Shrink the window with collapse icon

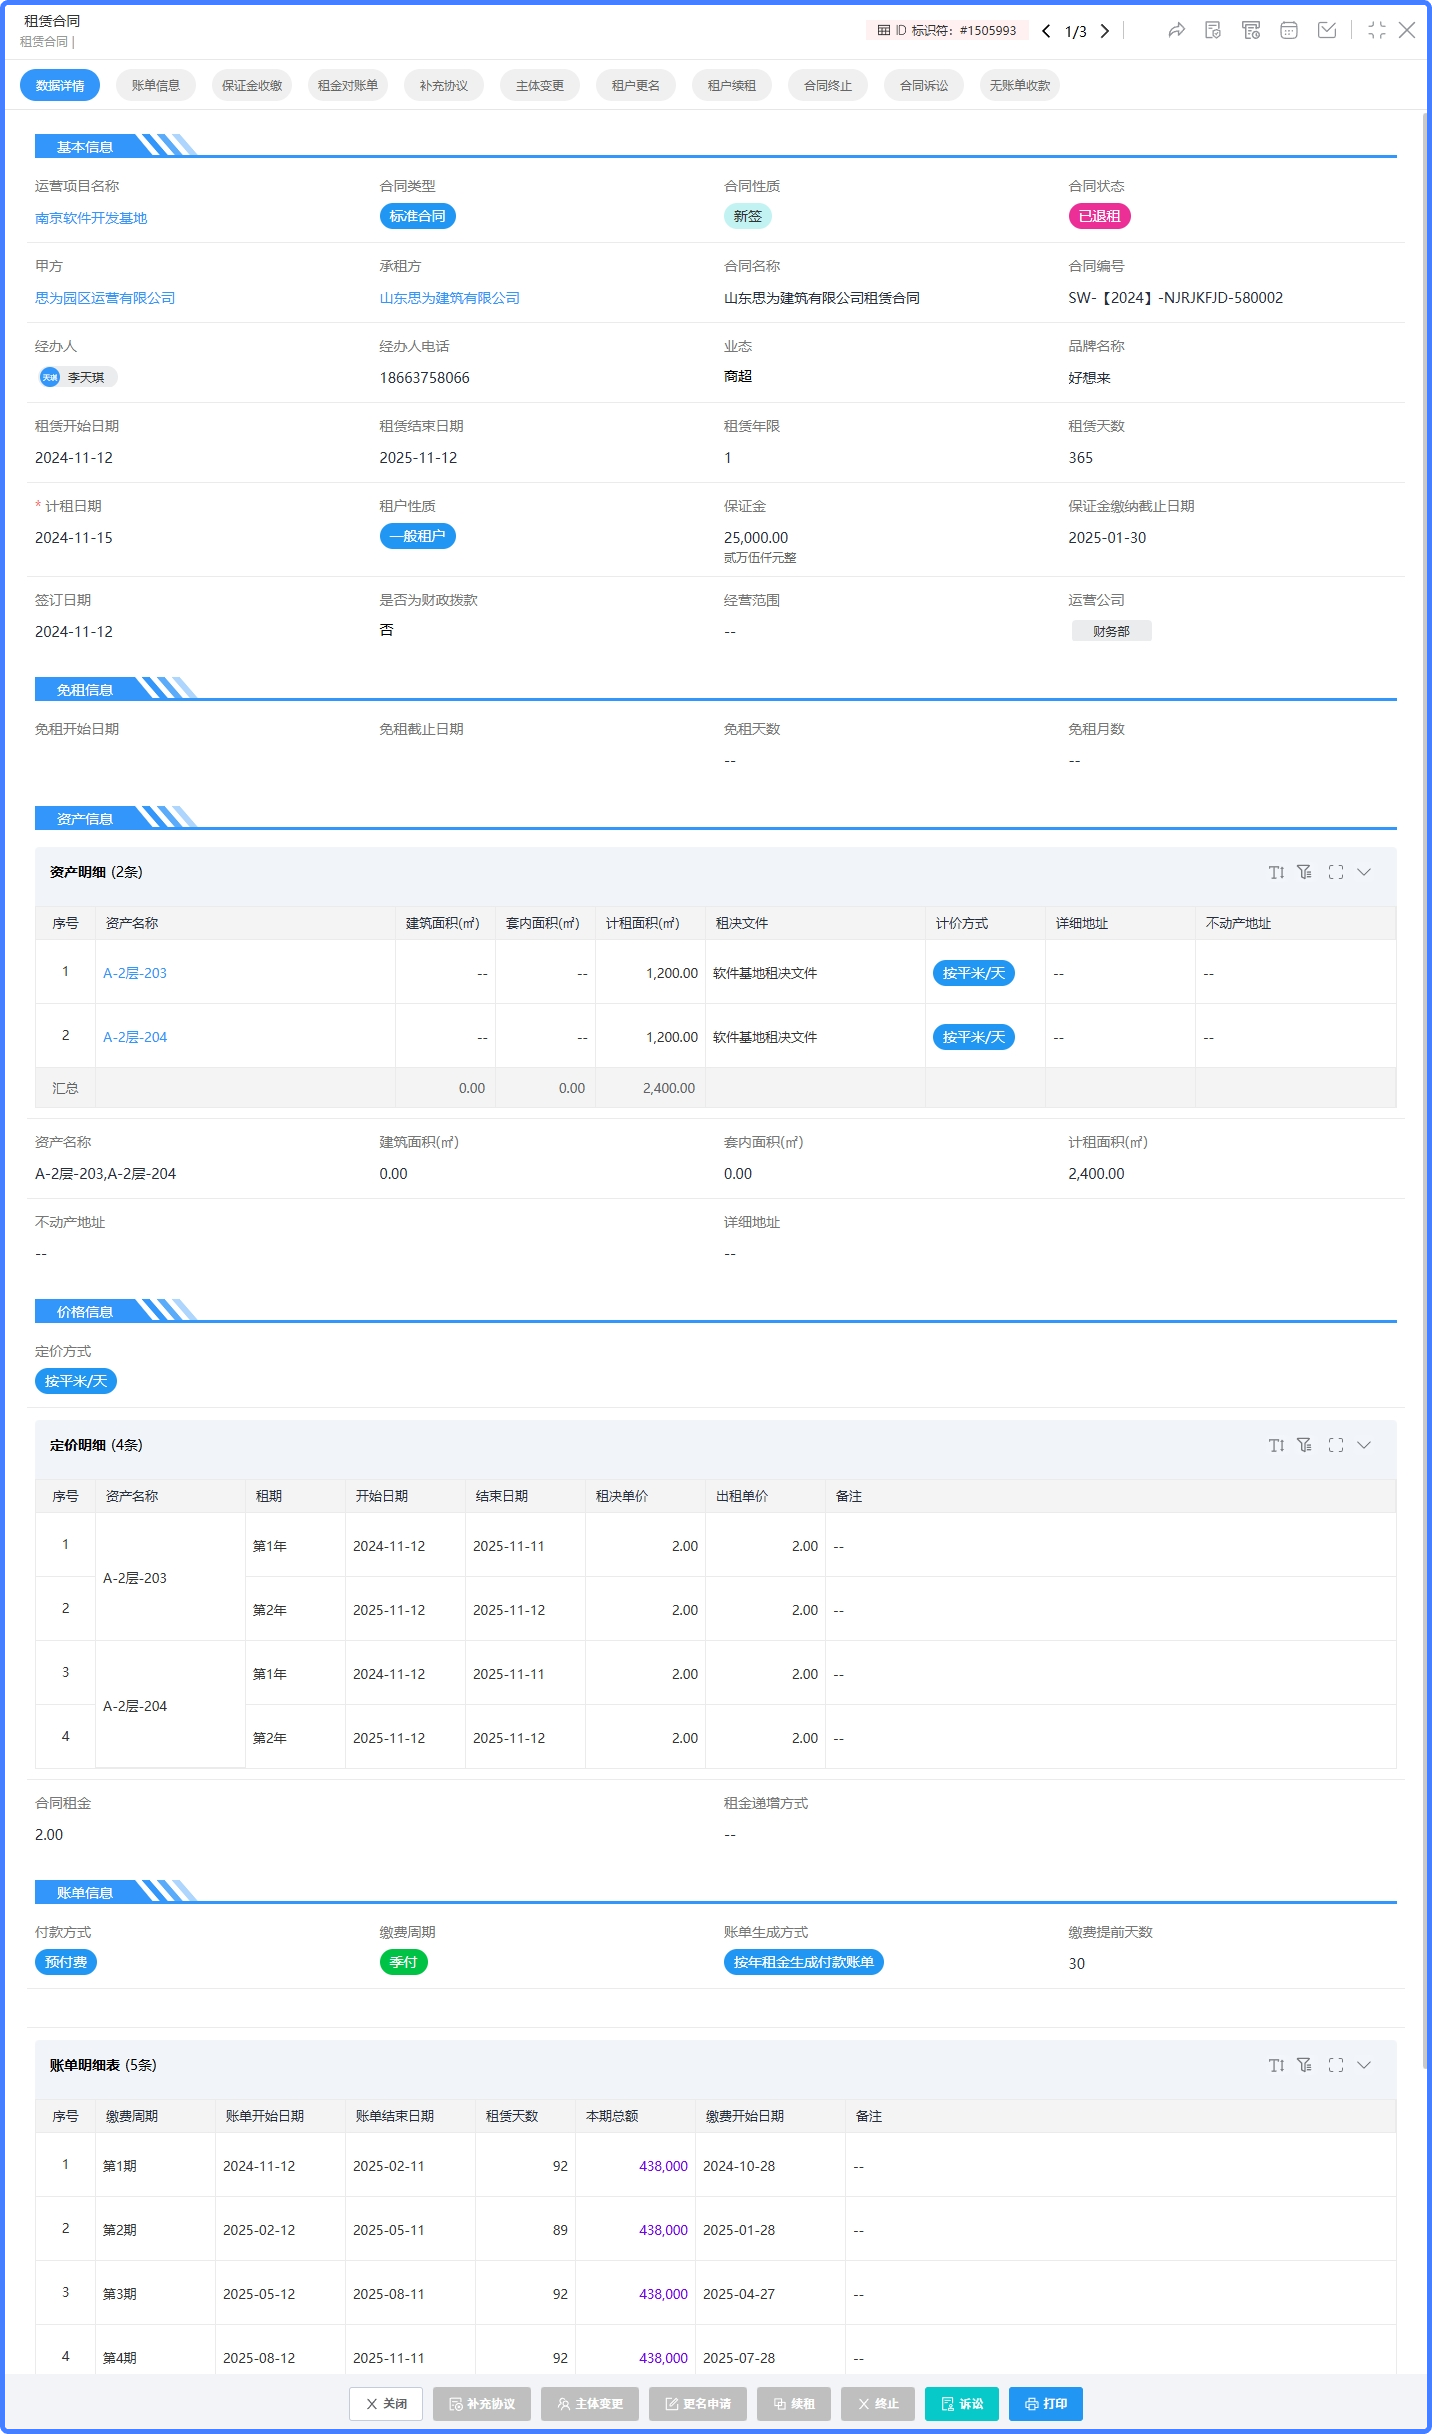point(1377,30)
